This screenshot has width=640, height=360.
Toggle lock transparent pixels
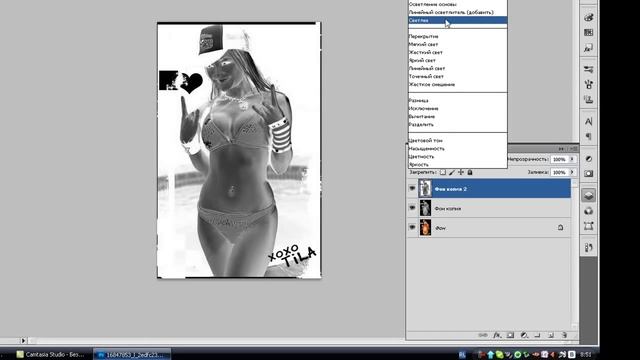point(442,172)
